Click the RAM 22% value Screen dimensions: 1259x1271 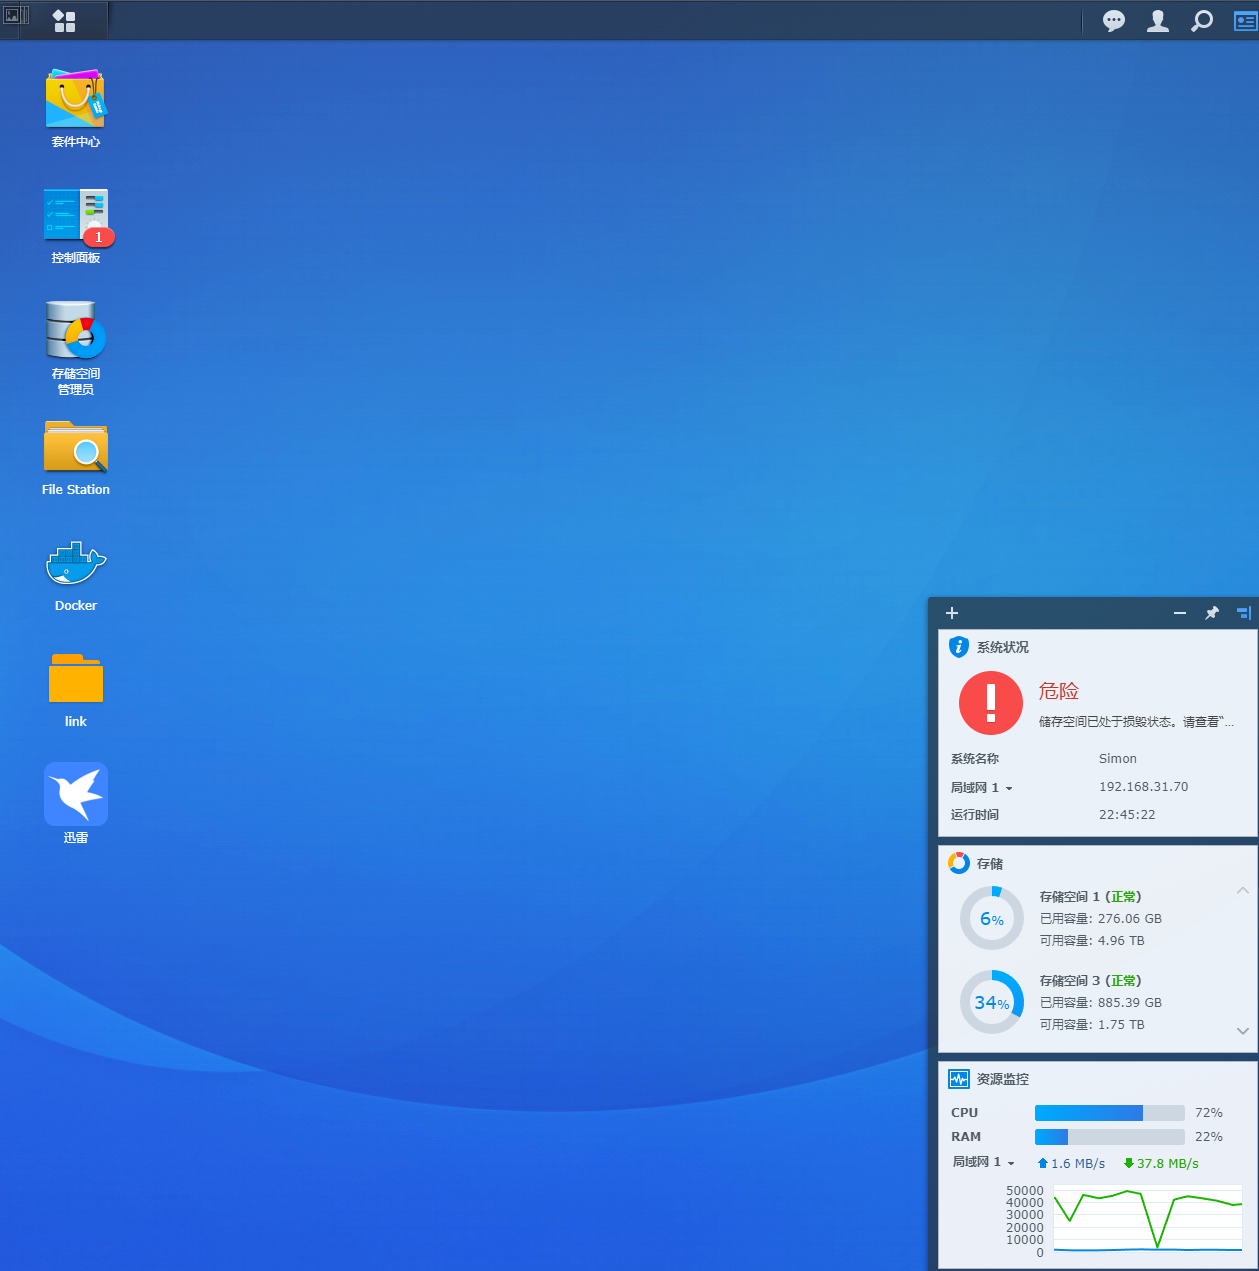click(x=1209, y=1137)
